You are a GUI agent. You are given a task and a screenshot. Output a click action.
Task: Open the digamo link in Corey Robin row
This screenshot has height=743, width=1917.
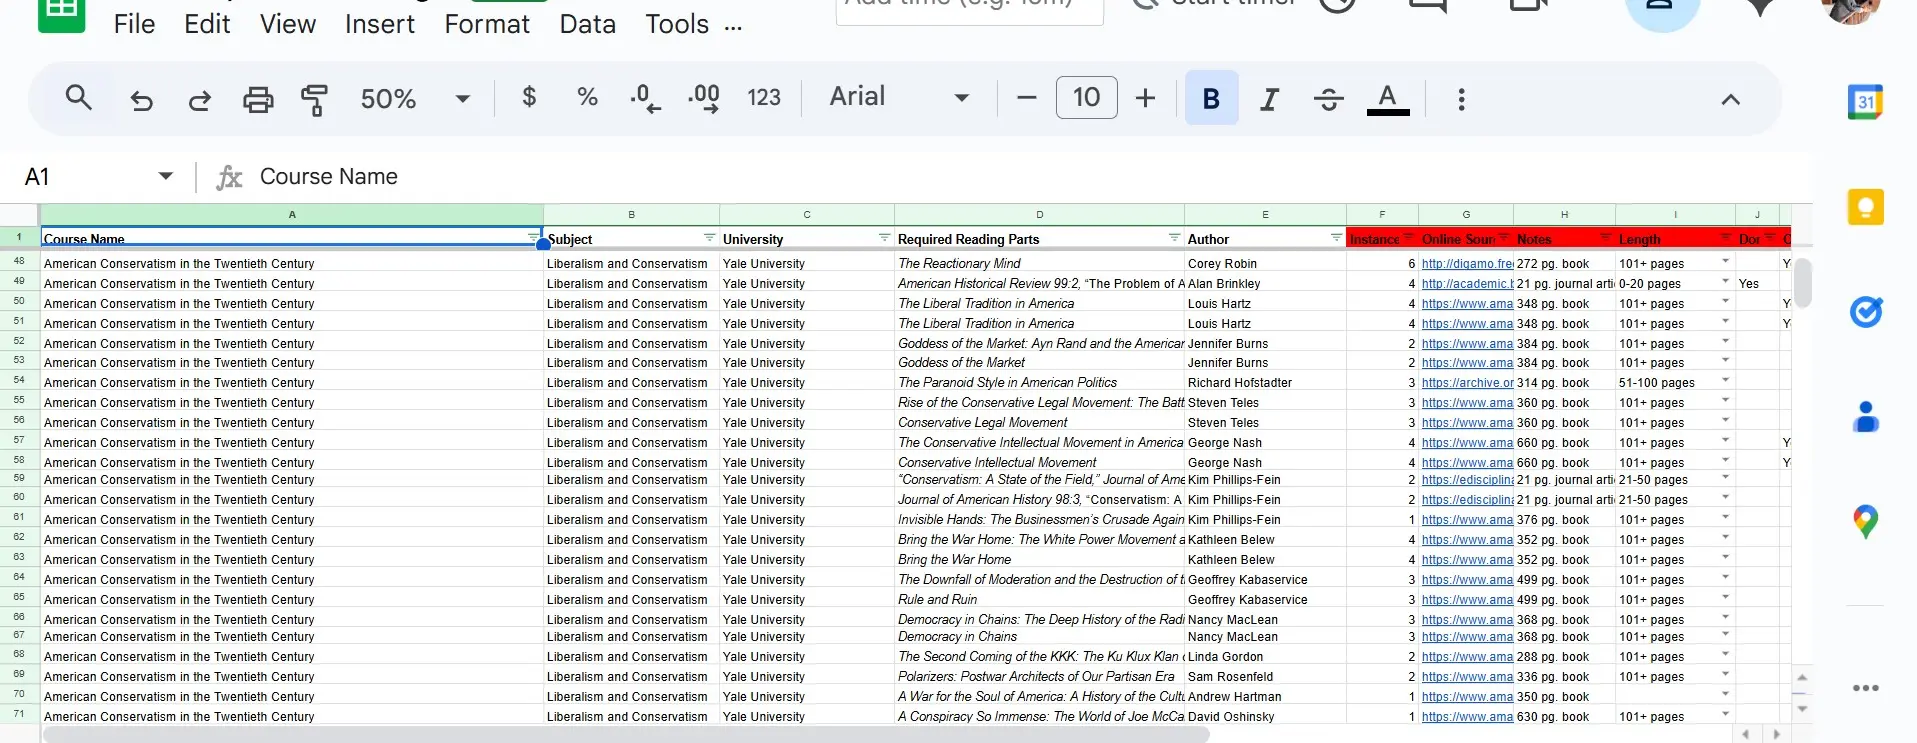coord(1467,264)
